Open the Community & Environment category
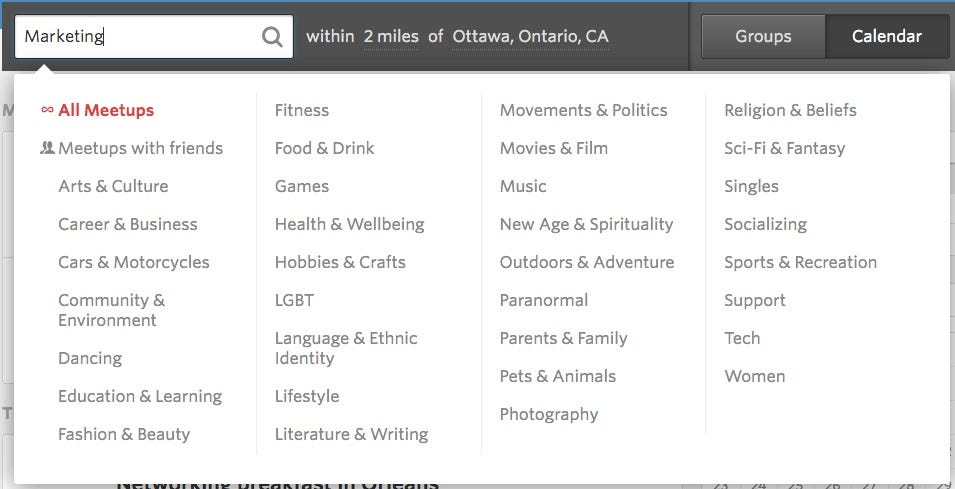The height and width of the screenshot is (489, 955). pos(111,310)
